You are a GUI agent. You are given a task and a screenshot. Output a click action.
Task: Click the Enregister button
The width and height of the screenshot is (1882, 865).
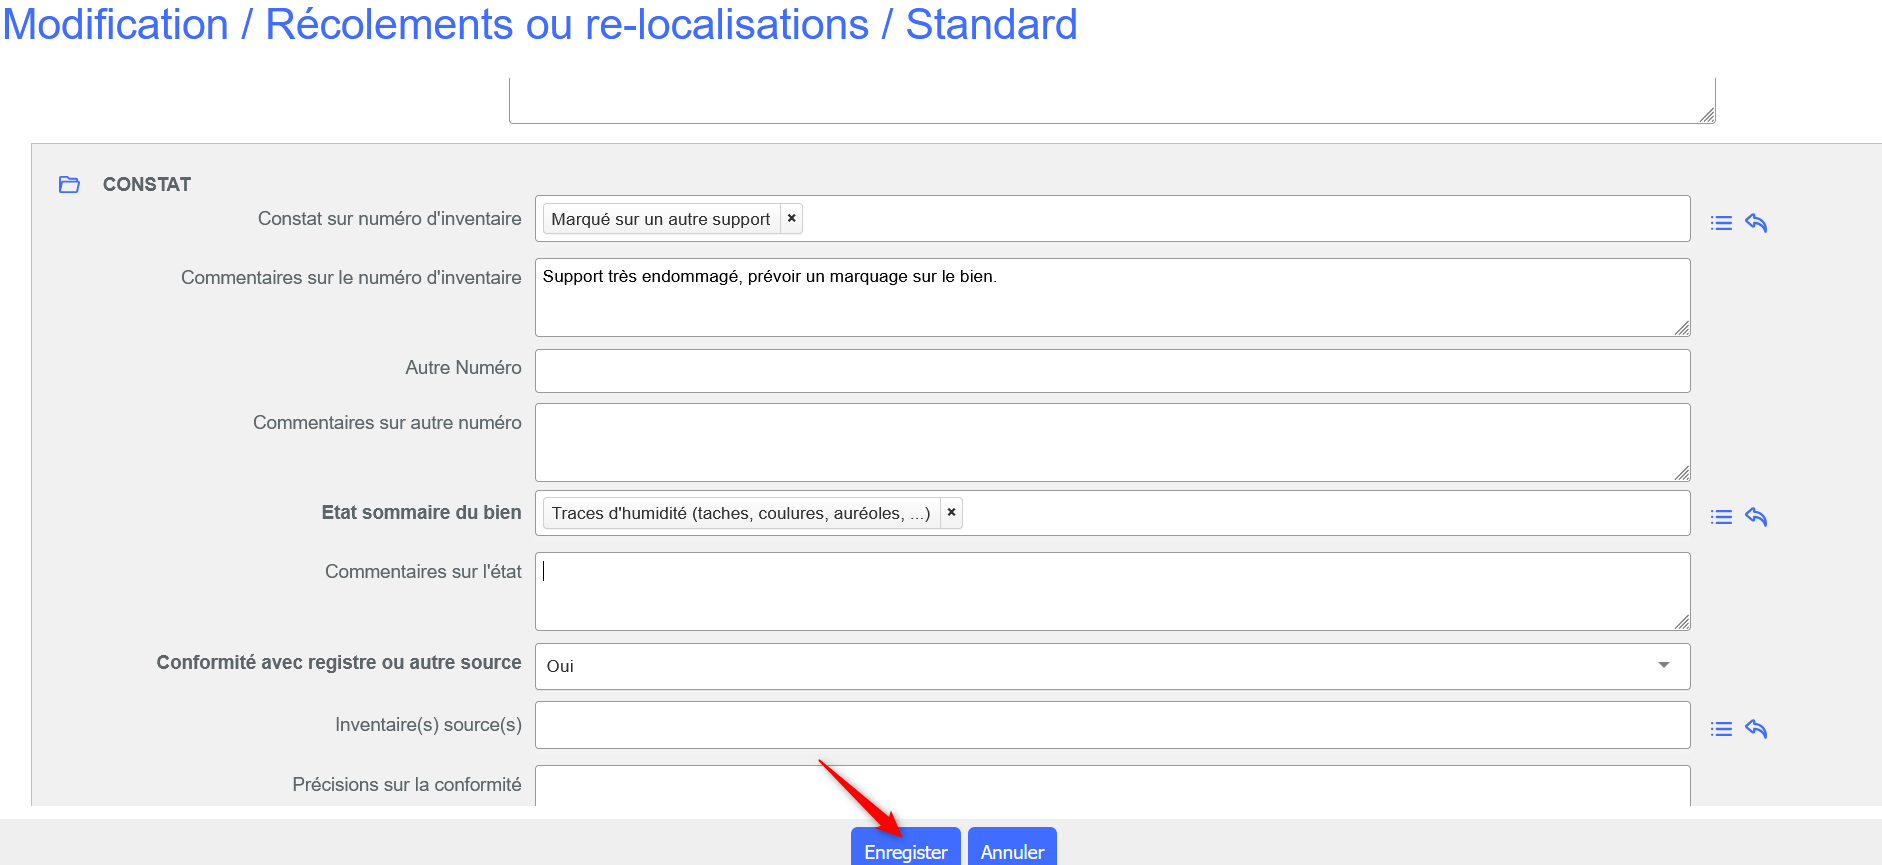905,850
